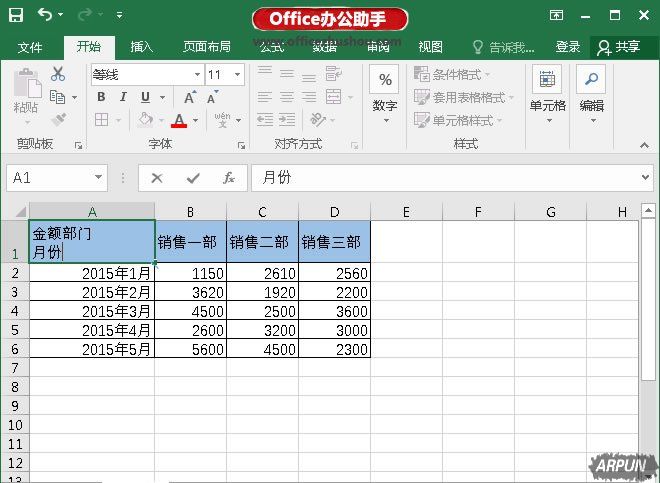Copy selection with the copy icon
Image resolution: width=660 pixels, height=483 pixels.
58,97
